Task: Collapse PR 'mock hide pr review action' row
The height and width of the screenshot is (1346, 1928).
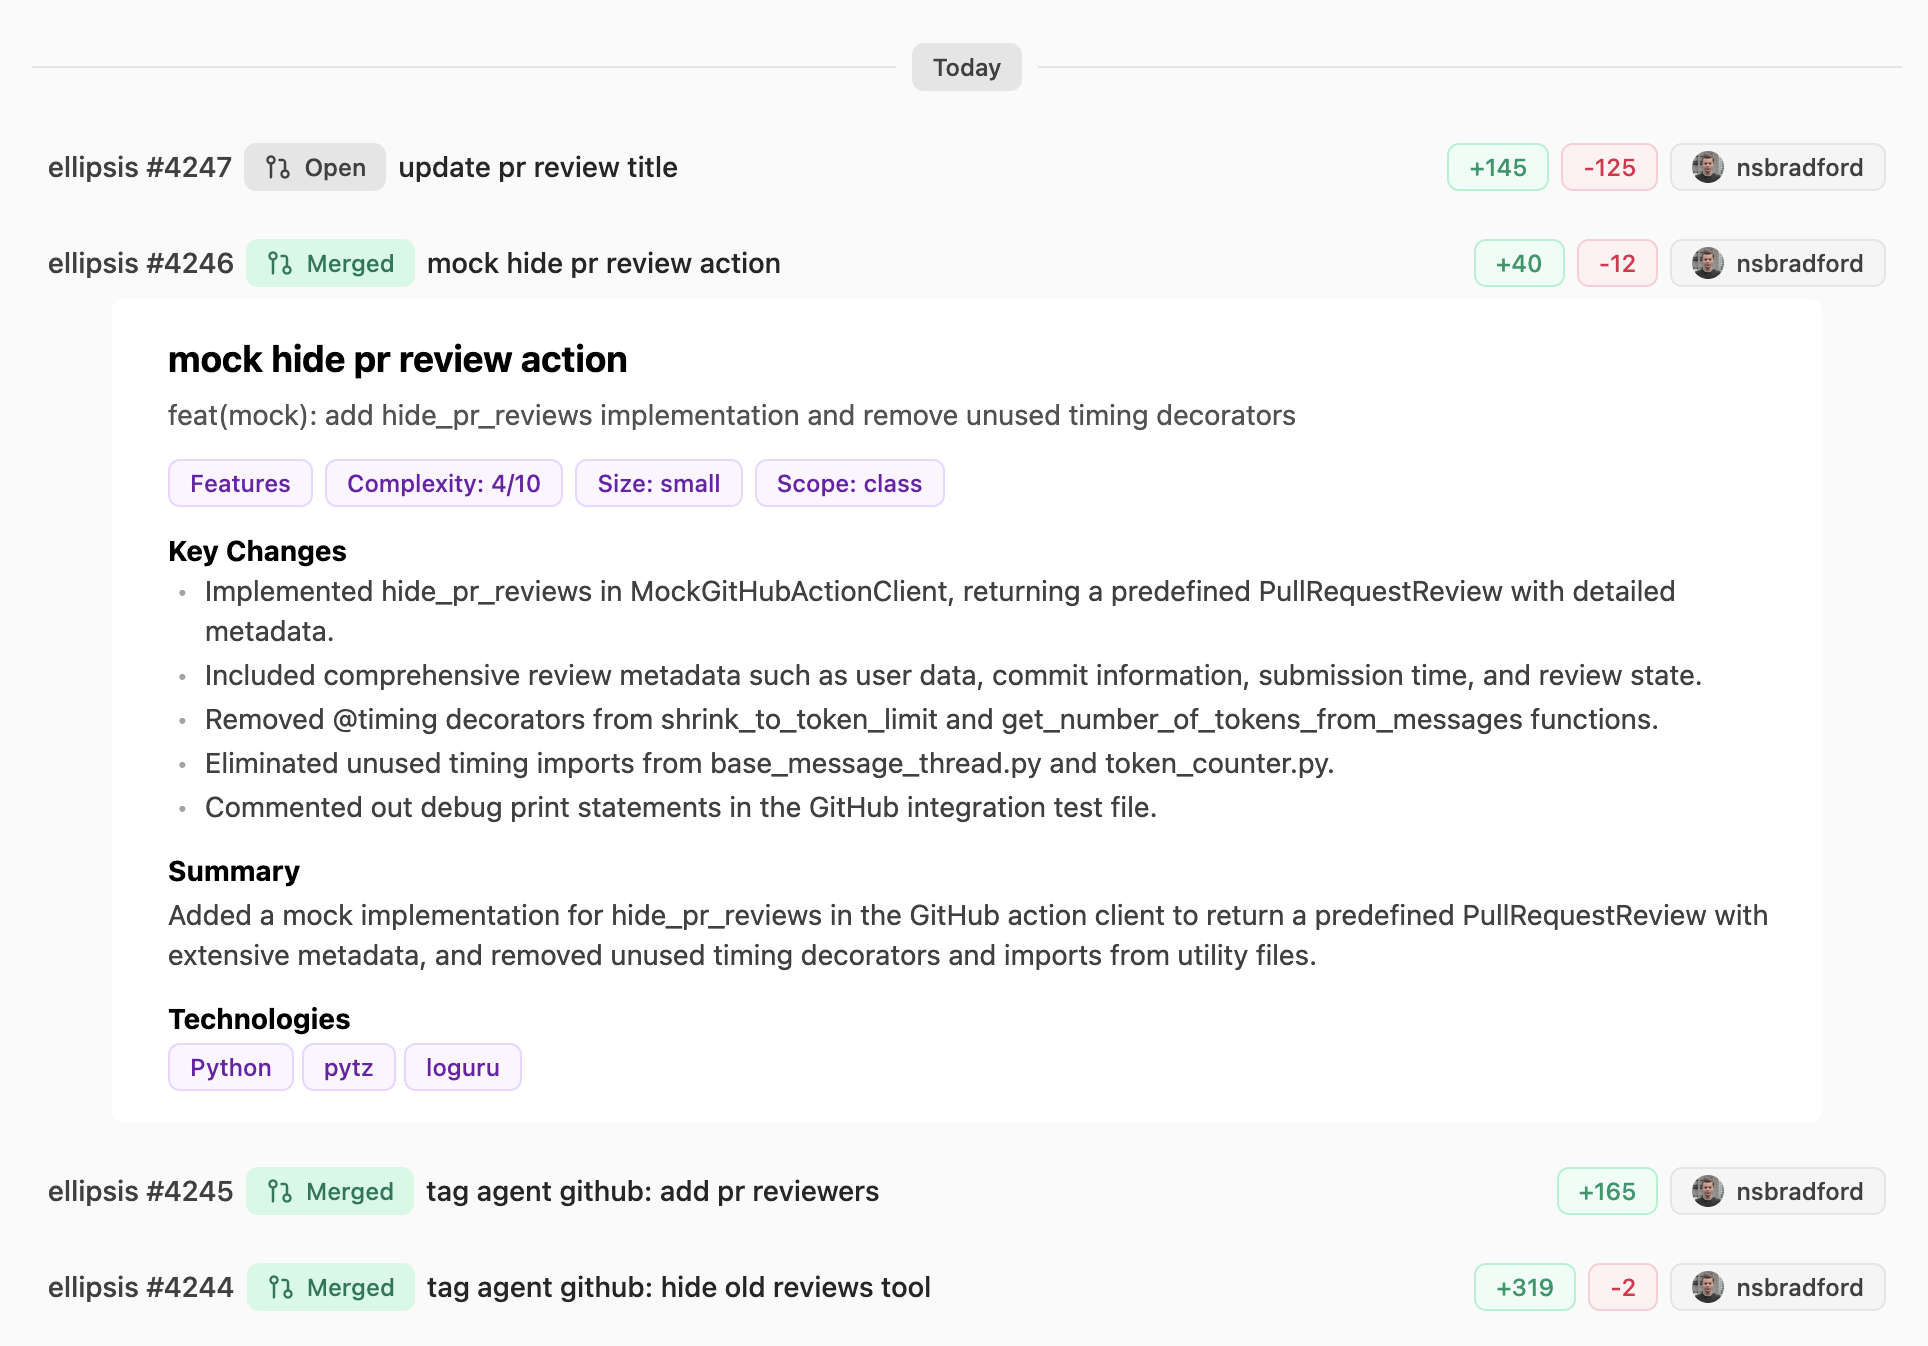Action: 603,263
